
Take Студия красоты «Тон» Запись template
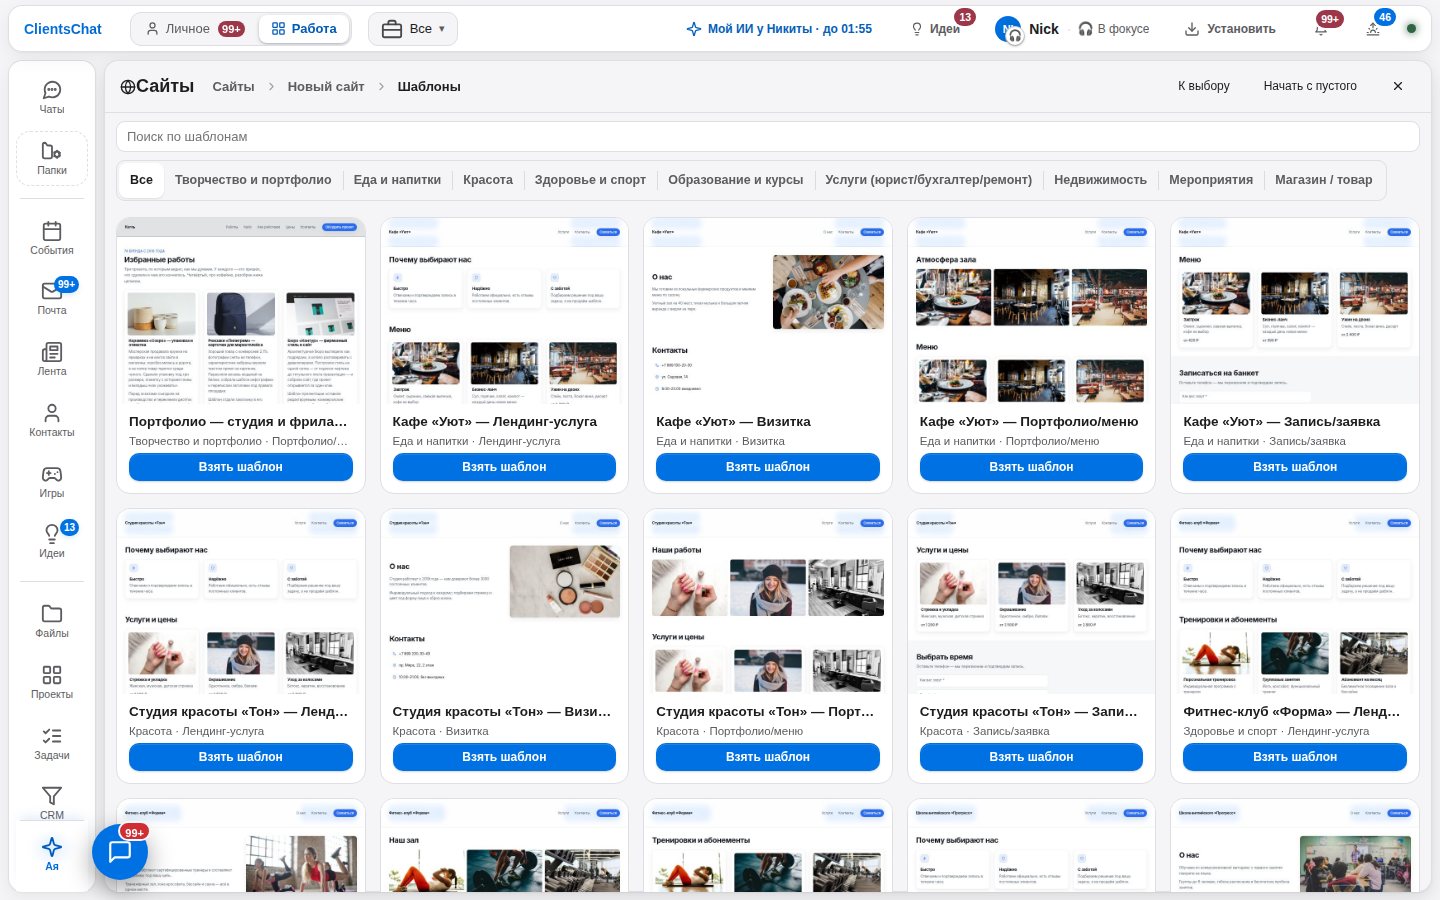pos(1031,757)
